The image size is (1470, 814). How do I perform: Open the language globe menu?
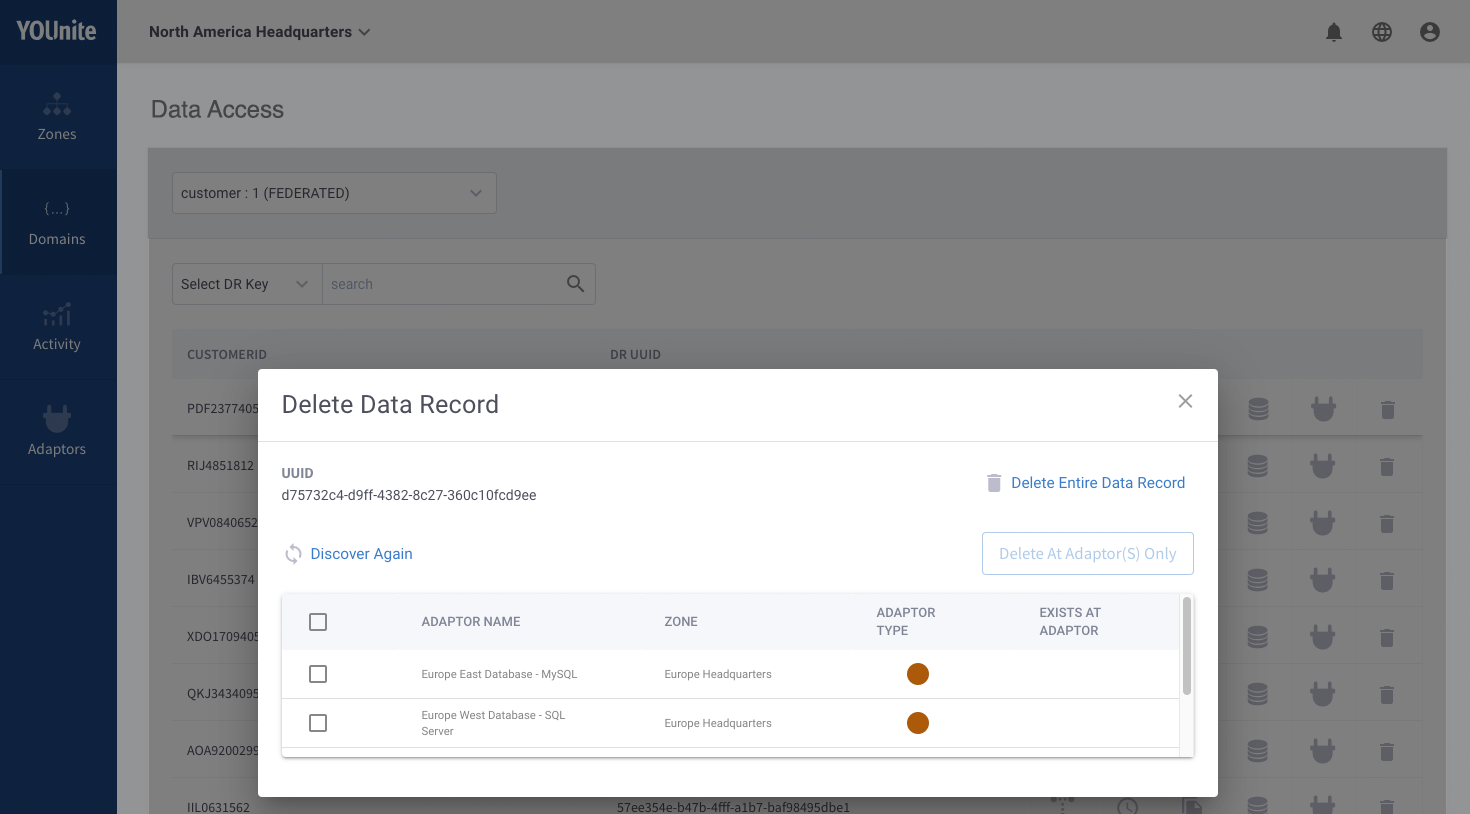[x=1382, y=32]
